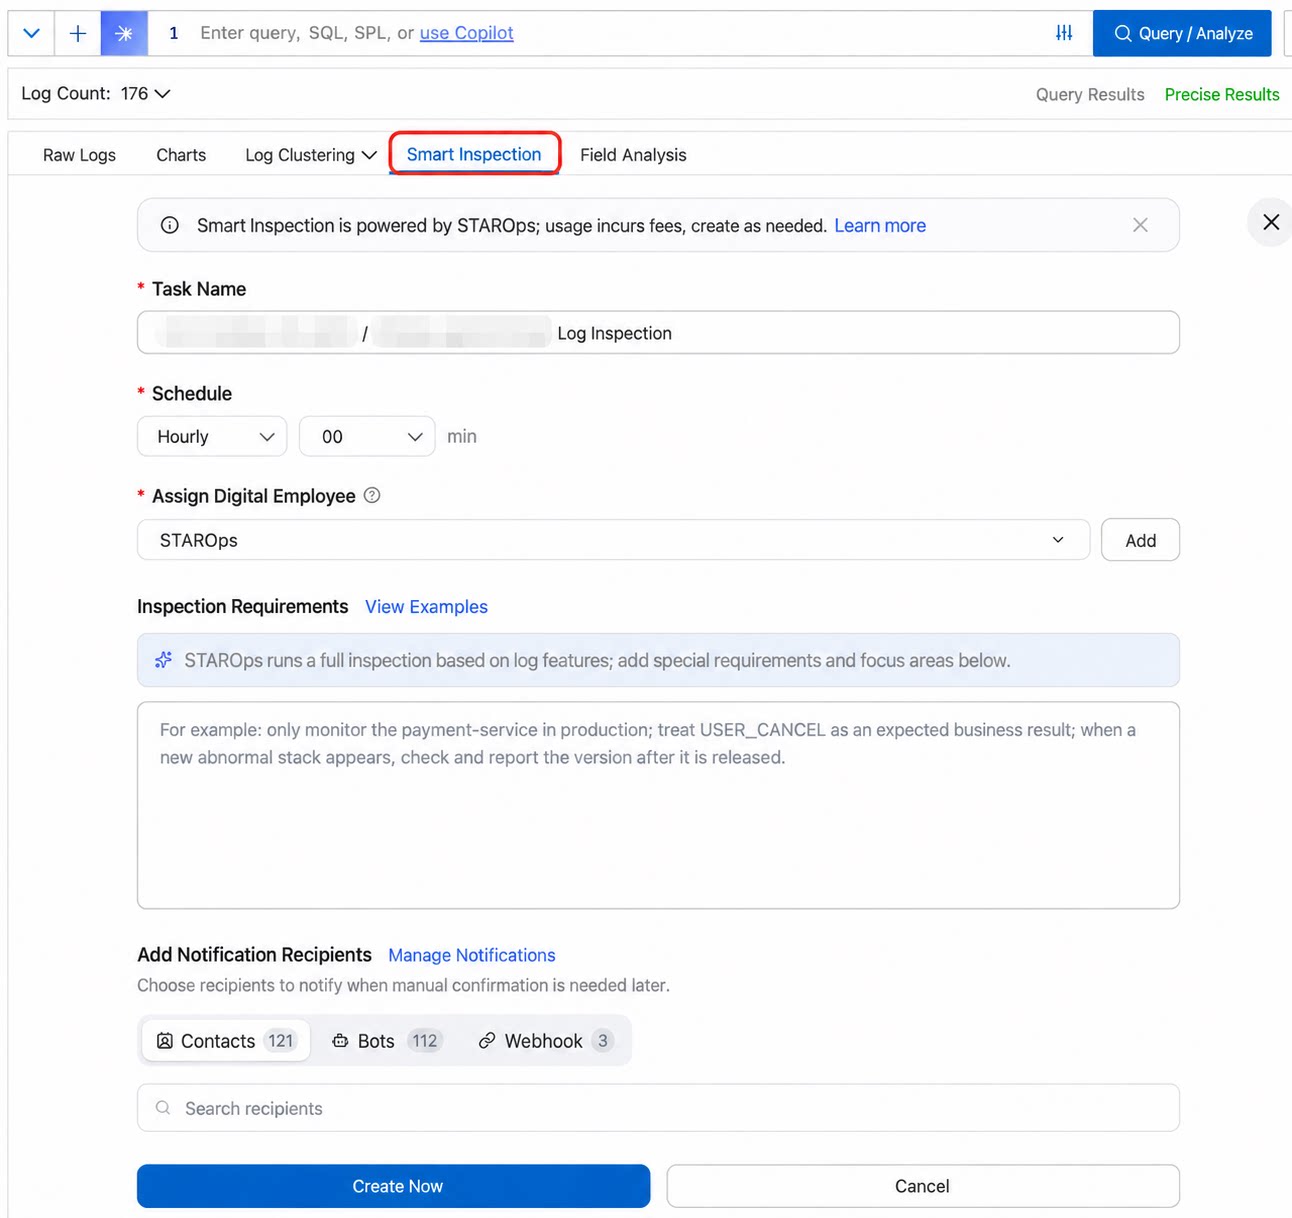
Task: Switch to Precise Results mode
Action: [1222, 94]
